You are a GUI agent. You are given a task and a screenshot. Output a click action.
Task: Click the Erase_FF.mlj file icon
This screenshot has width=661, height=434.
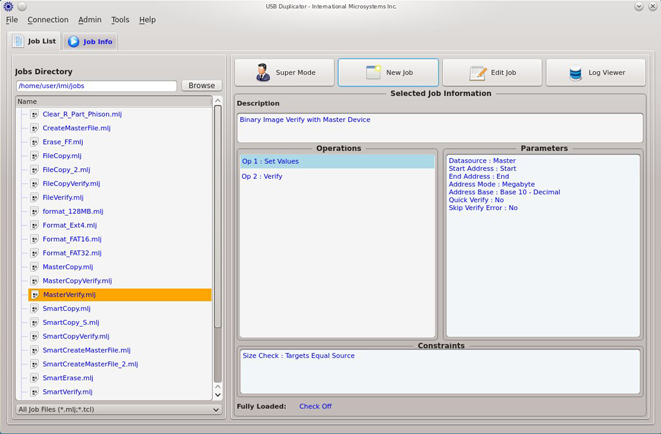pyautogui.click(x=35, y=142)
